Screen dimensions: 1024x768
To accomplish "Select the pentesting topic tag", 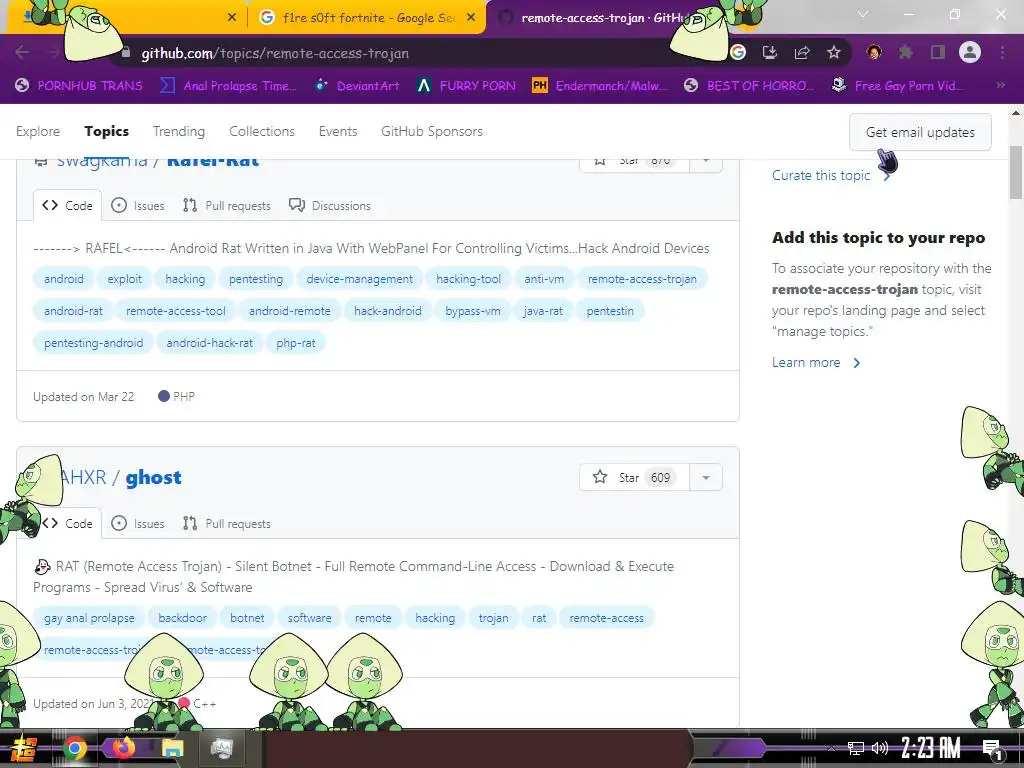I will tap(256, 279).
